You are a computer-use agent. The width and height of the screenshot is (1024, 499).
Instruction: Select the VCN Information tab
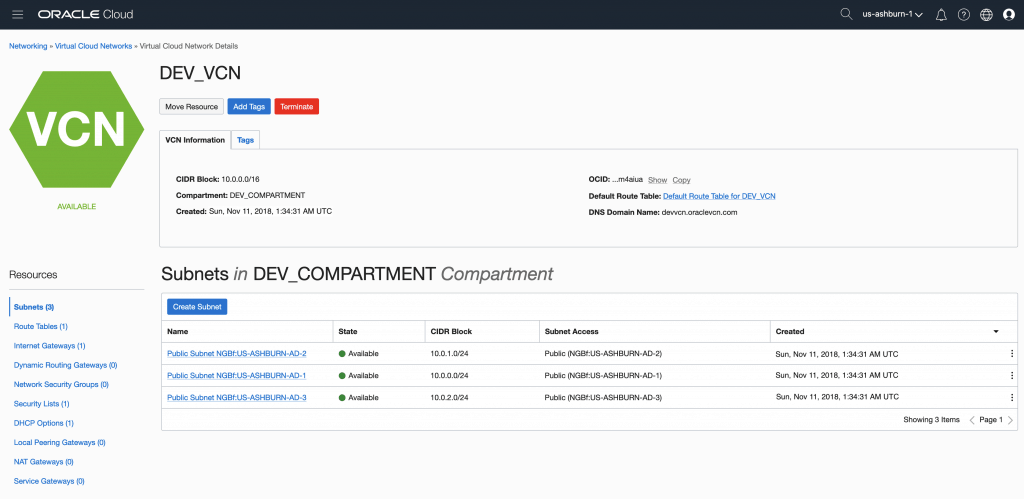coord(195,140)
